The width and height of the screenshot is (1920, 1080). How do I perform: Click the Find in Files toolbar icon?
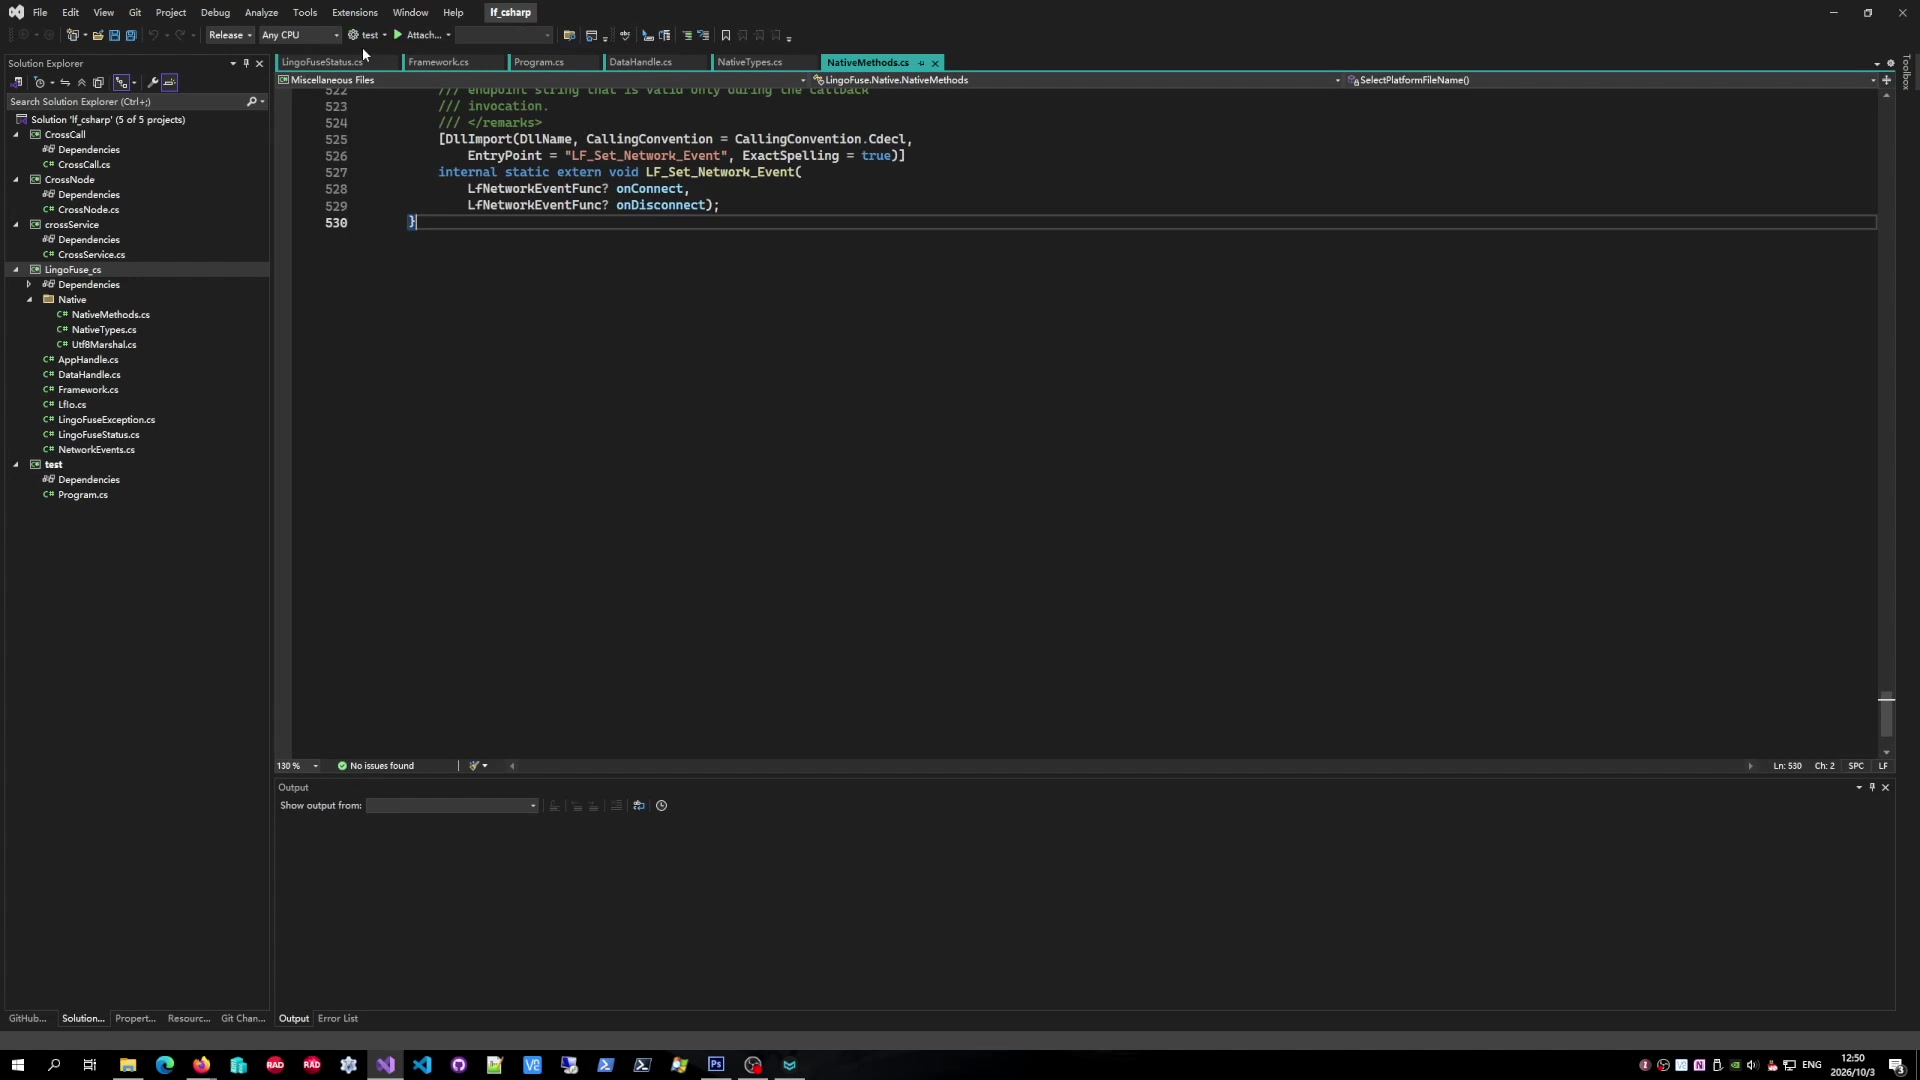[569, 35]
